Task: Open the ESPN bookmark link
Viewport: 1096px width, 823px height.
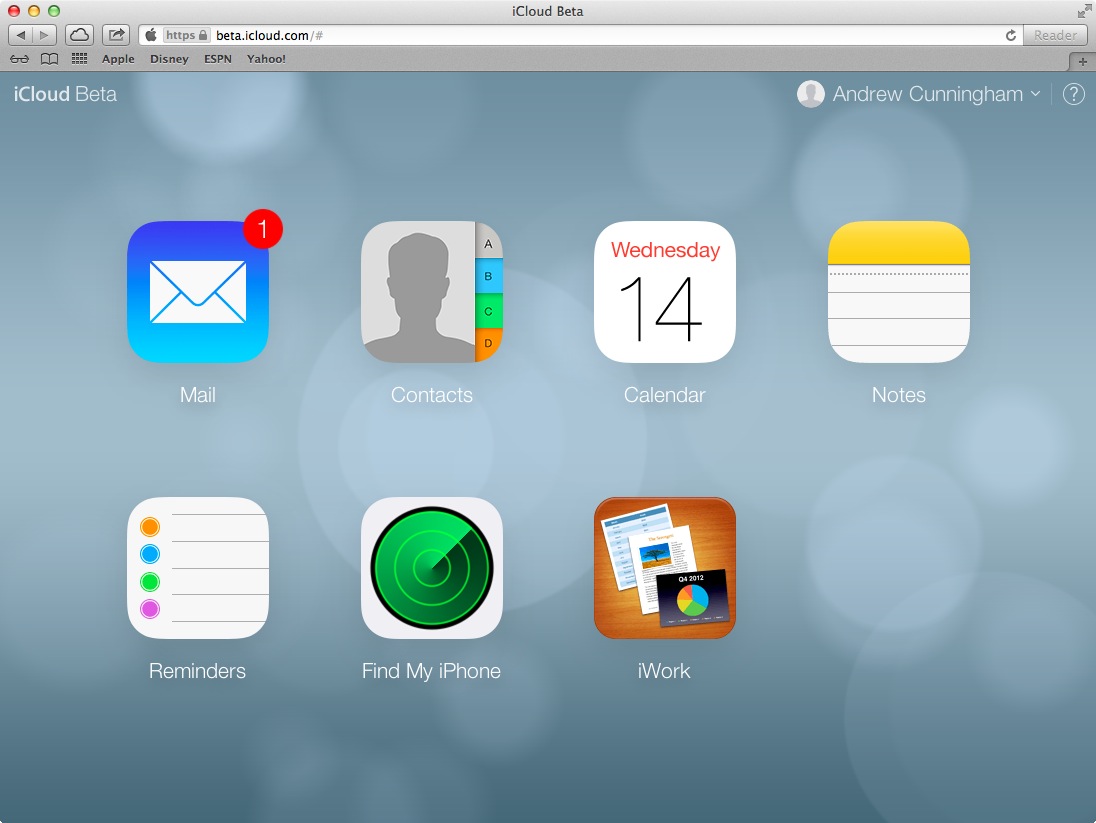Action: click(x=217, y=59)
